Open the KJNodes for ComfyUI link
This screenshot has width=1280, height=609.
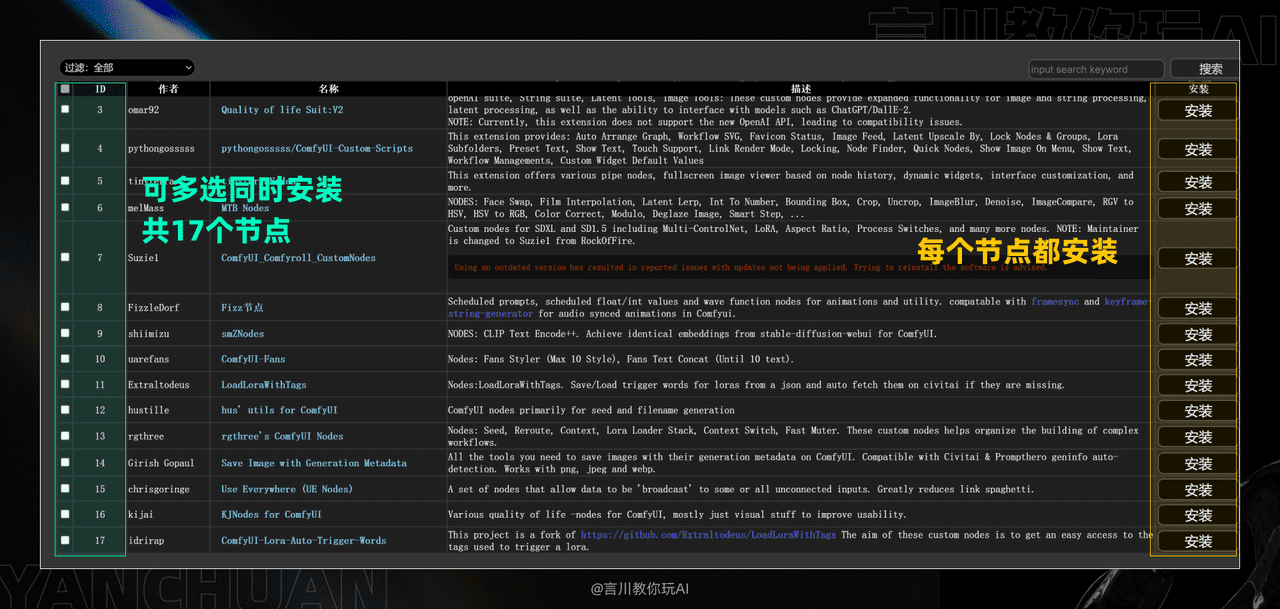271,515
